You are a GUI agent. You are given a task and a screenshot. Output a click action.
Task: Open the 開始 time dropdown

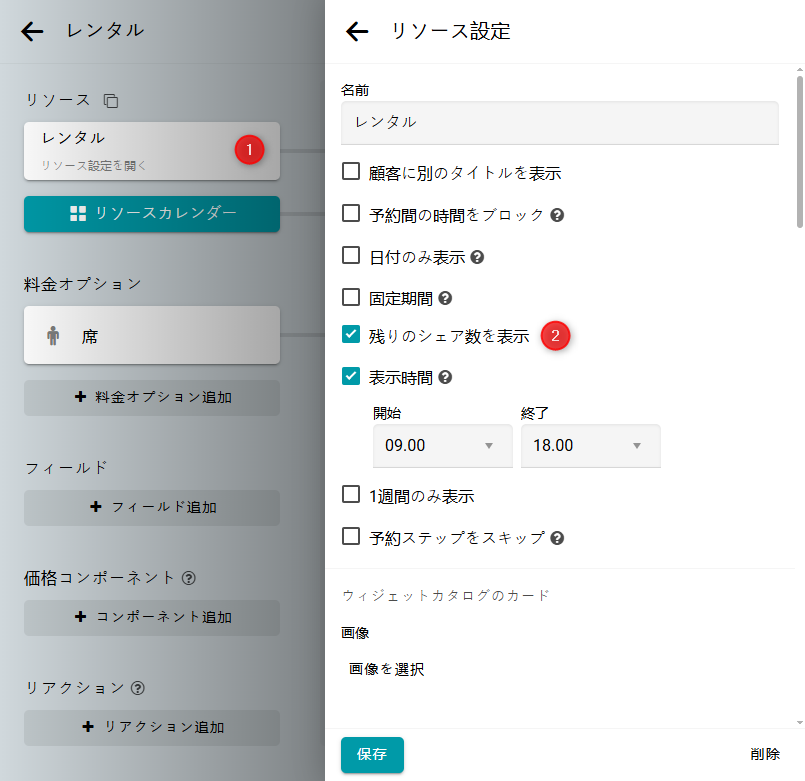point(442,446)
